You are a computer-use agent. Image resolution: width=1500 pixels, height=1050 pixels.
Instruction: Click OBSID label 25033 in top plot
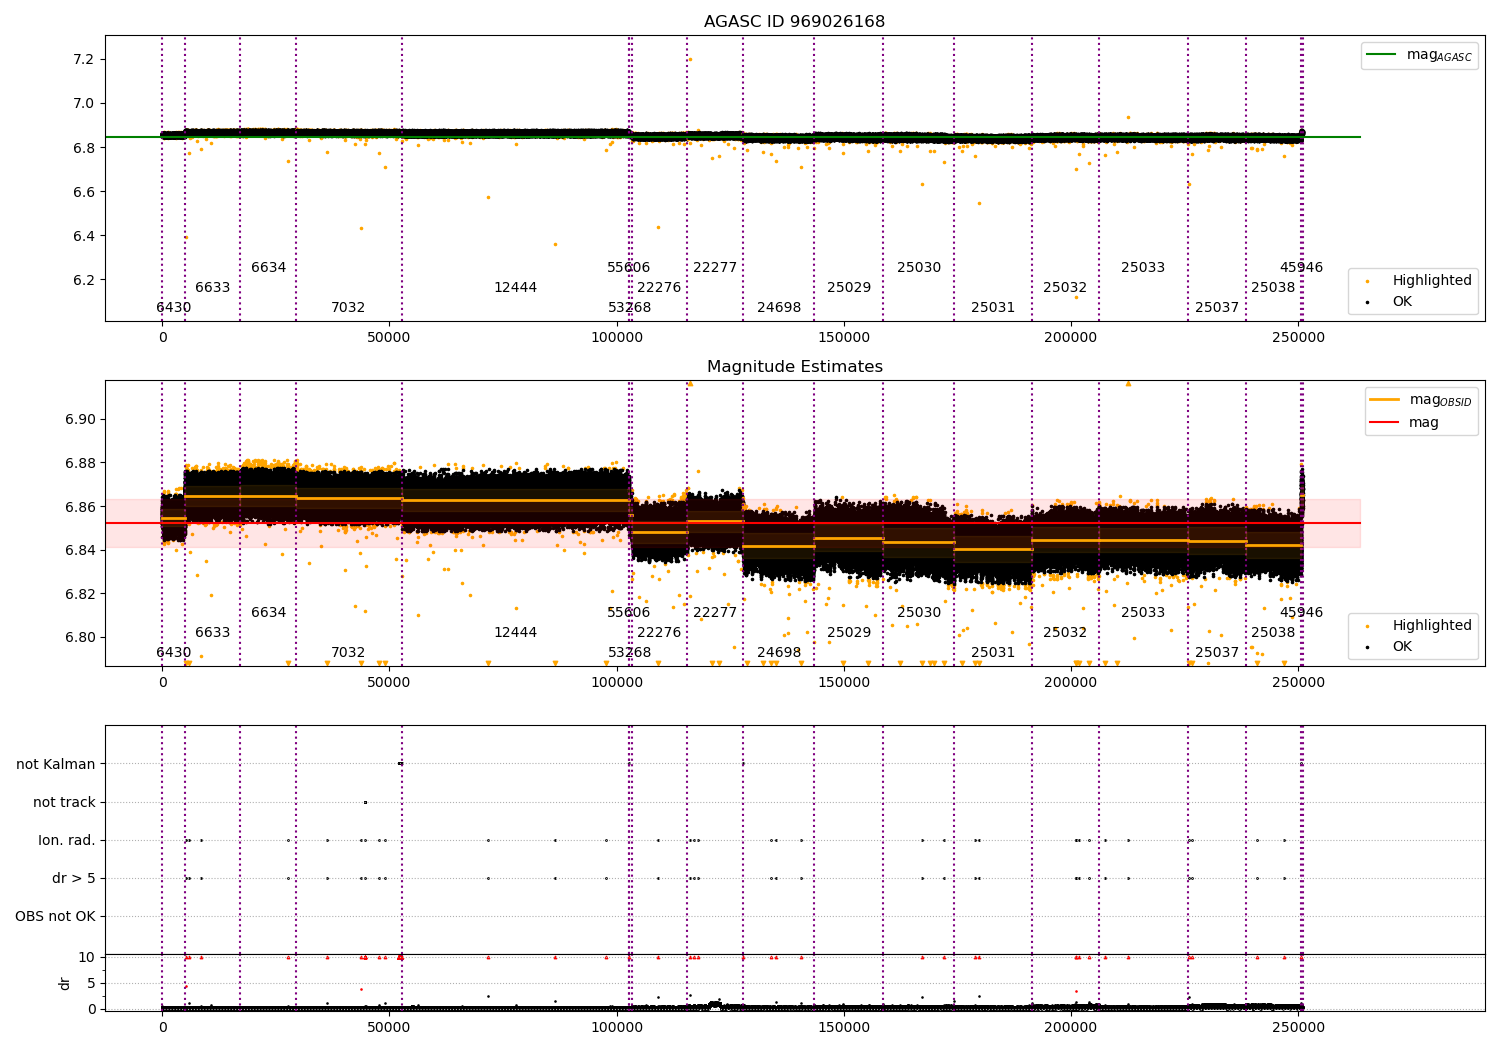click(x=1143, y=267)
